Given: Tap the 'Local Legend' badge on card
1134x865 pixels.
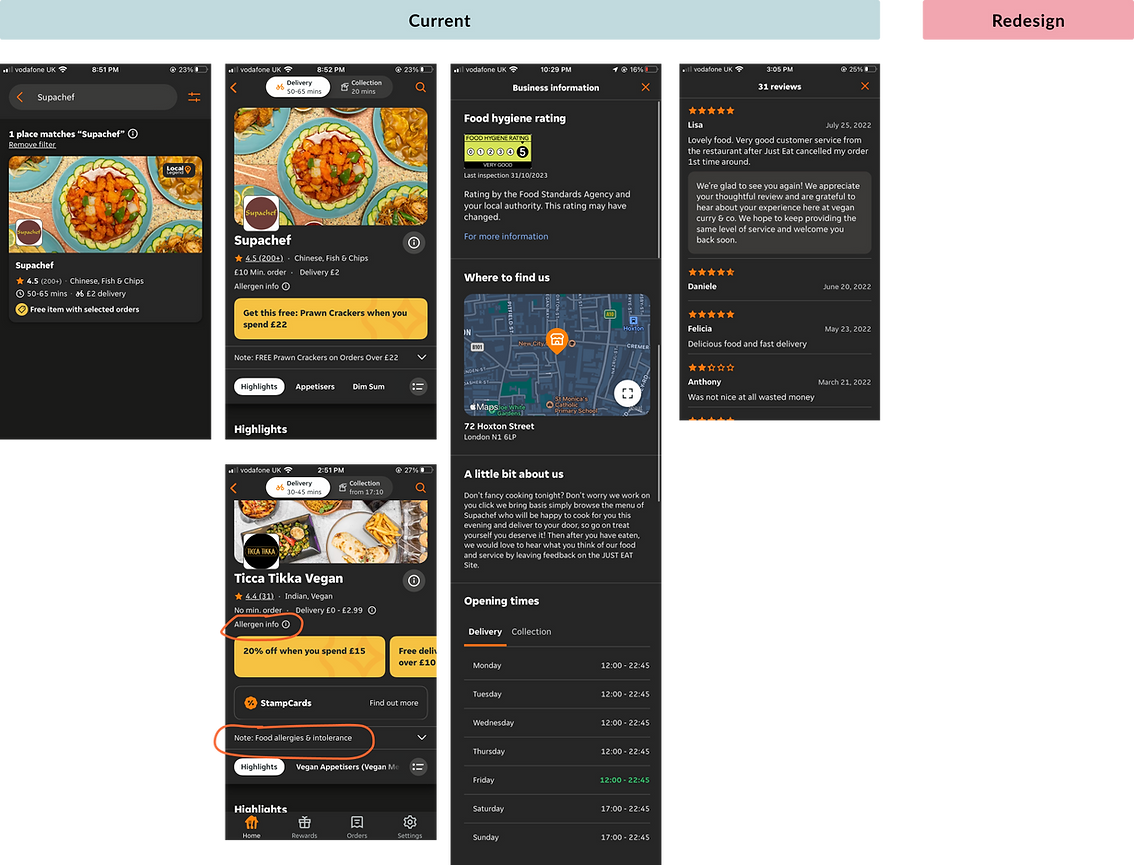Looking at the screenshot, I should (179, 170).
